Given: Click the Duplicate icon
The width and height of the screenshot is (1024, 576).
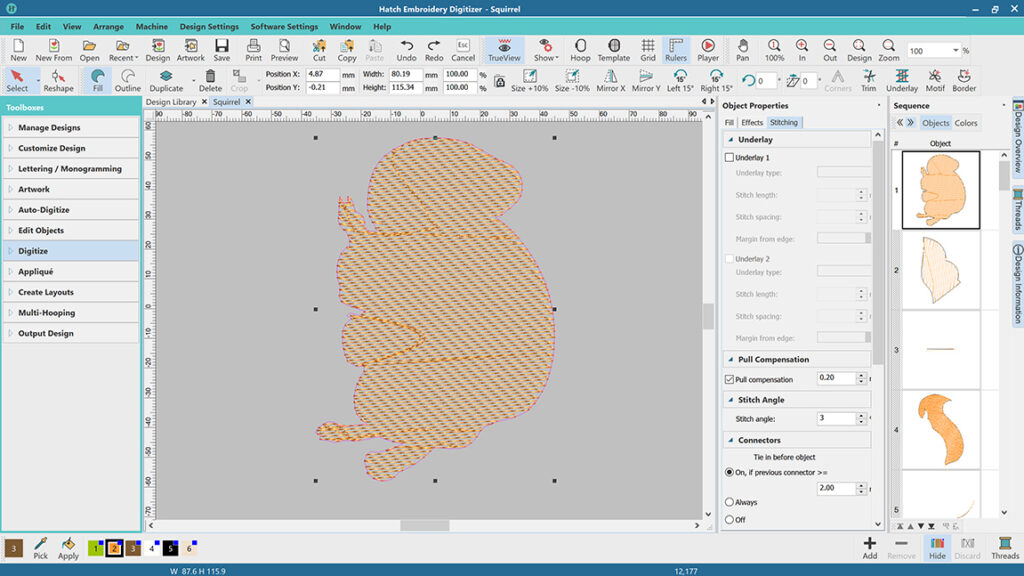Looking at the screenshot, I should [x=166, y=80].
